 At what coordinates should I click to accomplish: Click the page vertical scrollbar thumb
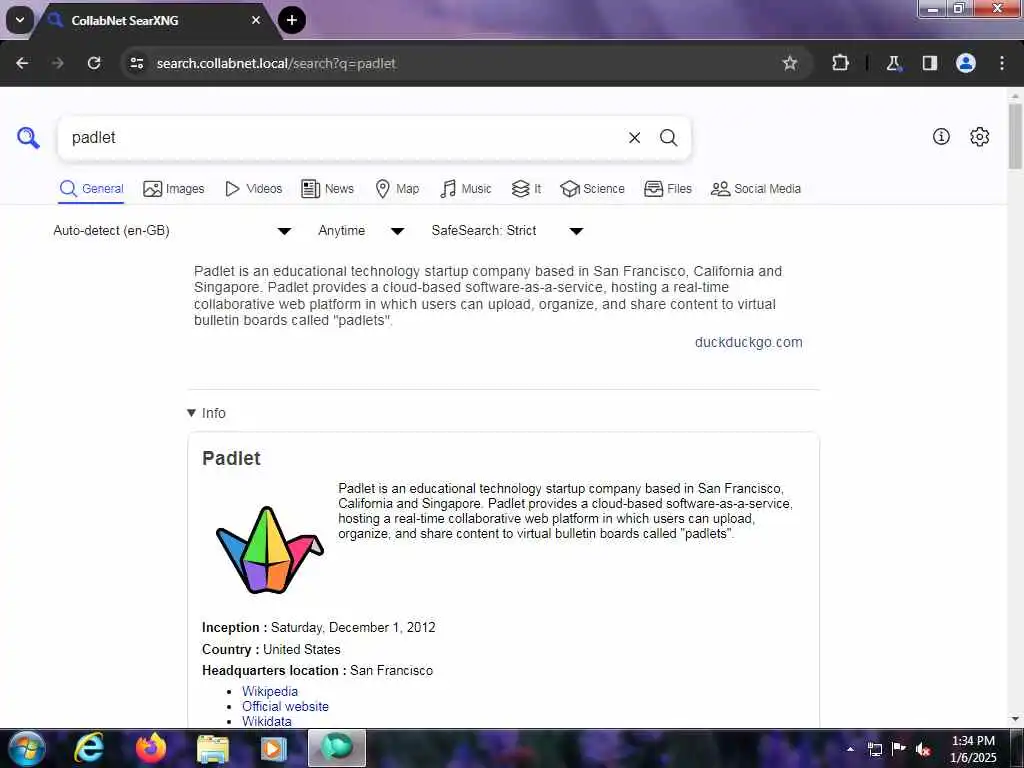coord(1016,136)
